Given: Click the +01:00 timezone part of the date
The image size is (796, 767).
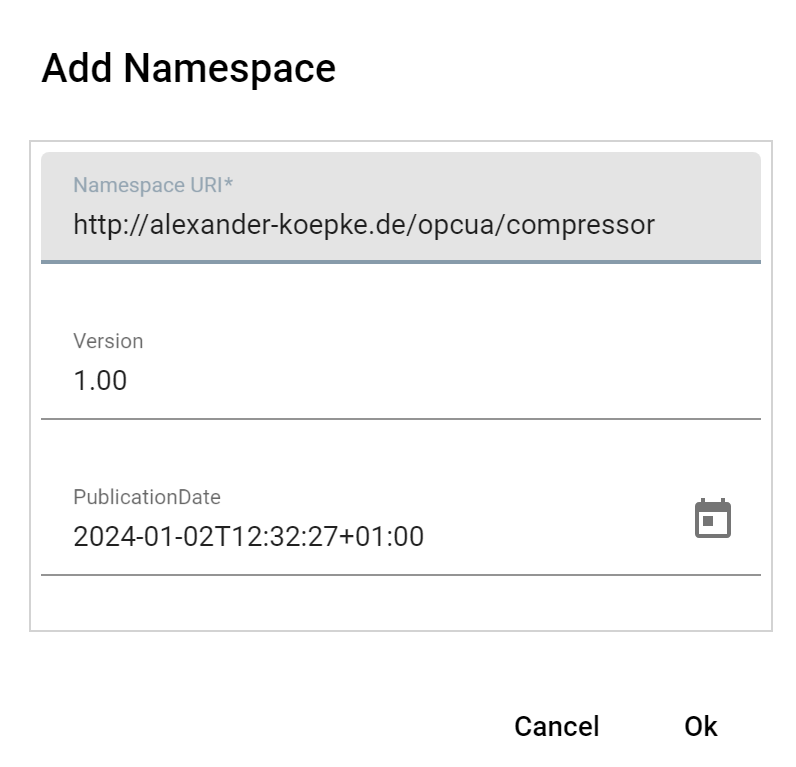Looking at the screenshot, I should [x=381, y=537].
